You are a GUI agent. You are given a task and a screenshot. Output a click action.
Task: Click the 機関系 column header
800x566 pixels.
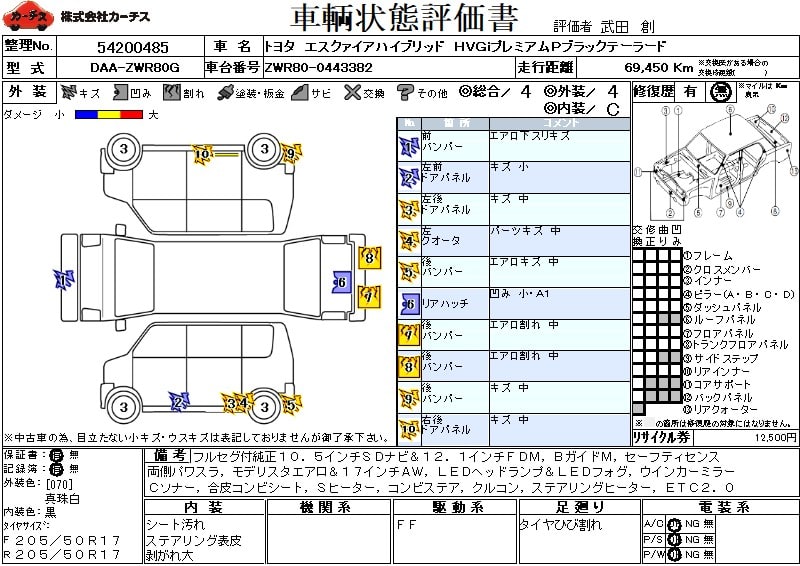328,507
